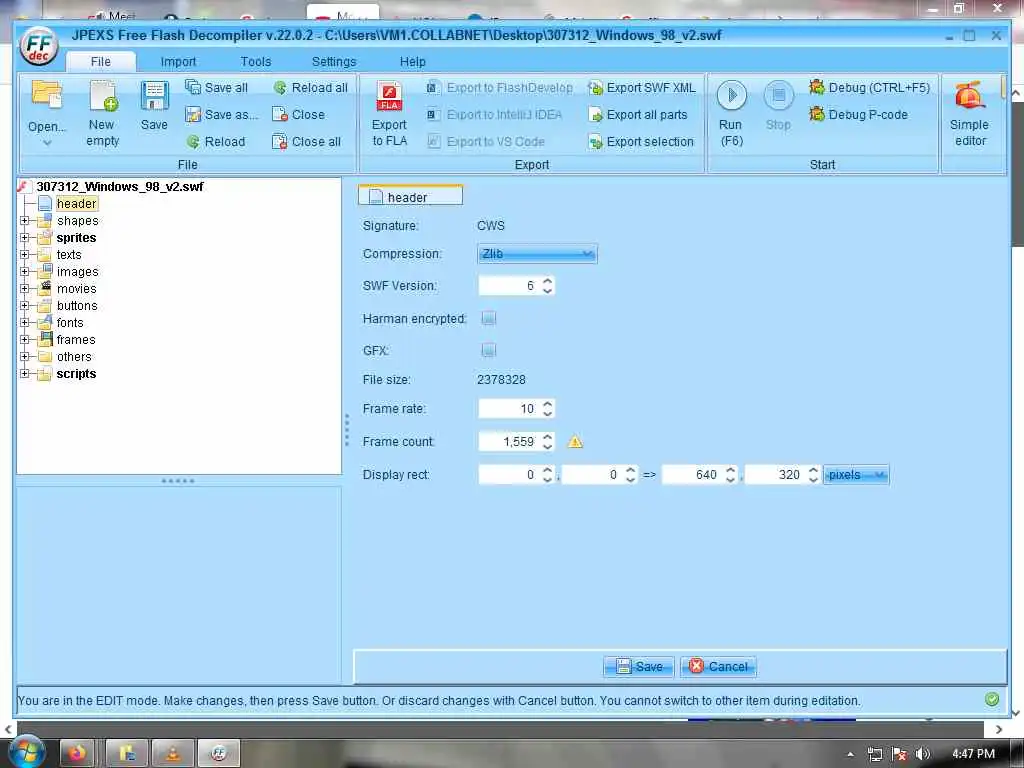The height and width of the screenshot is (768, 1024).
Task: Expand the sprites tree node
Action: coord(25,238)
